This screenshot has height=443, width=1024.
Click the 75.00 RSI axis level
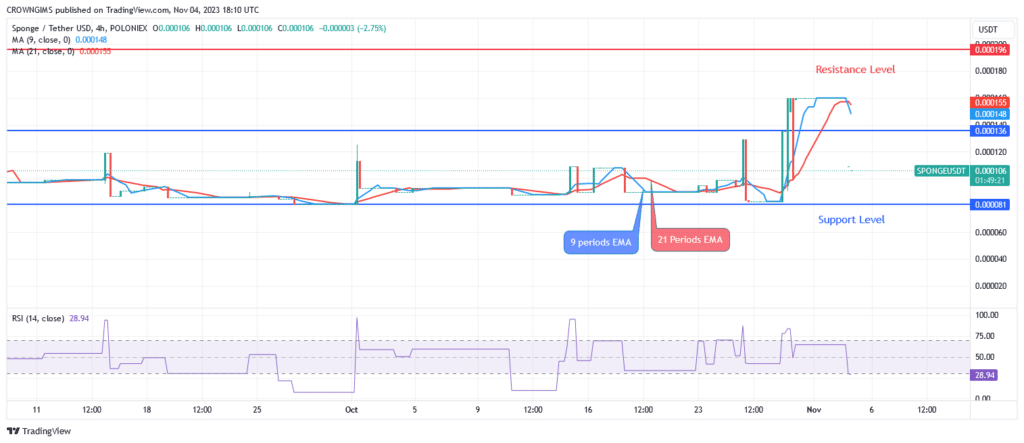(x=985, y=336)
